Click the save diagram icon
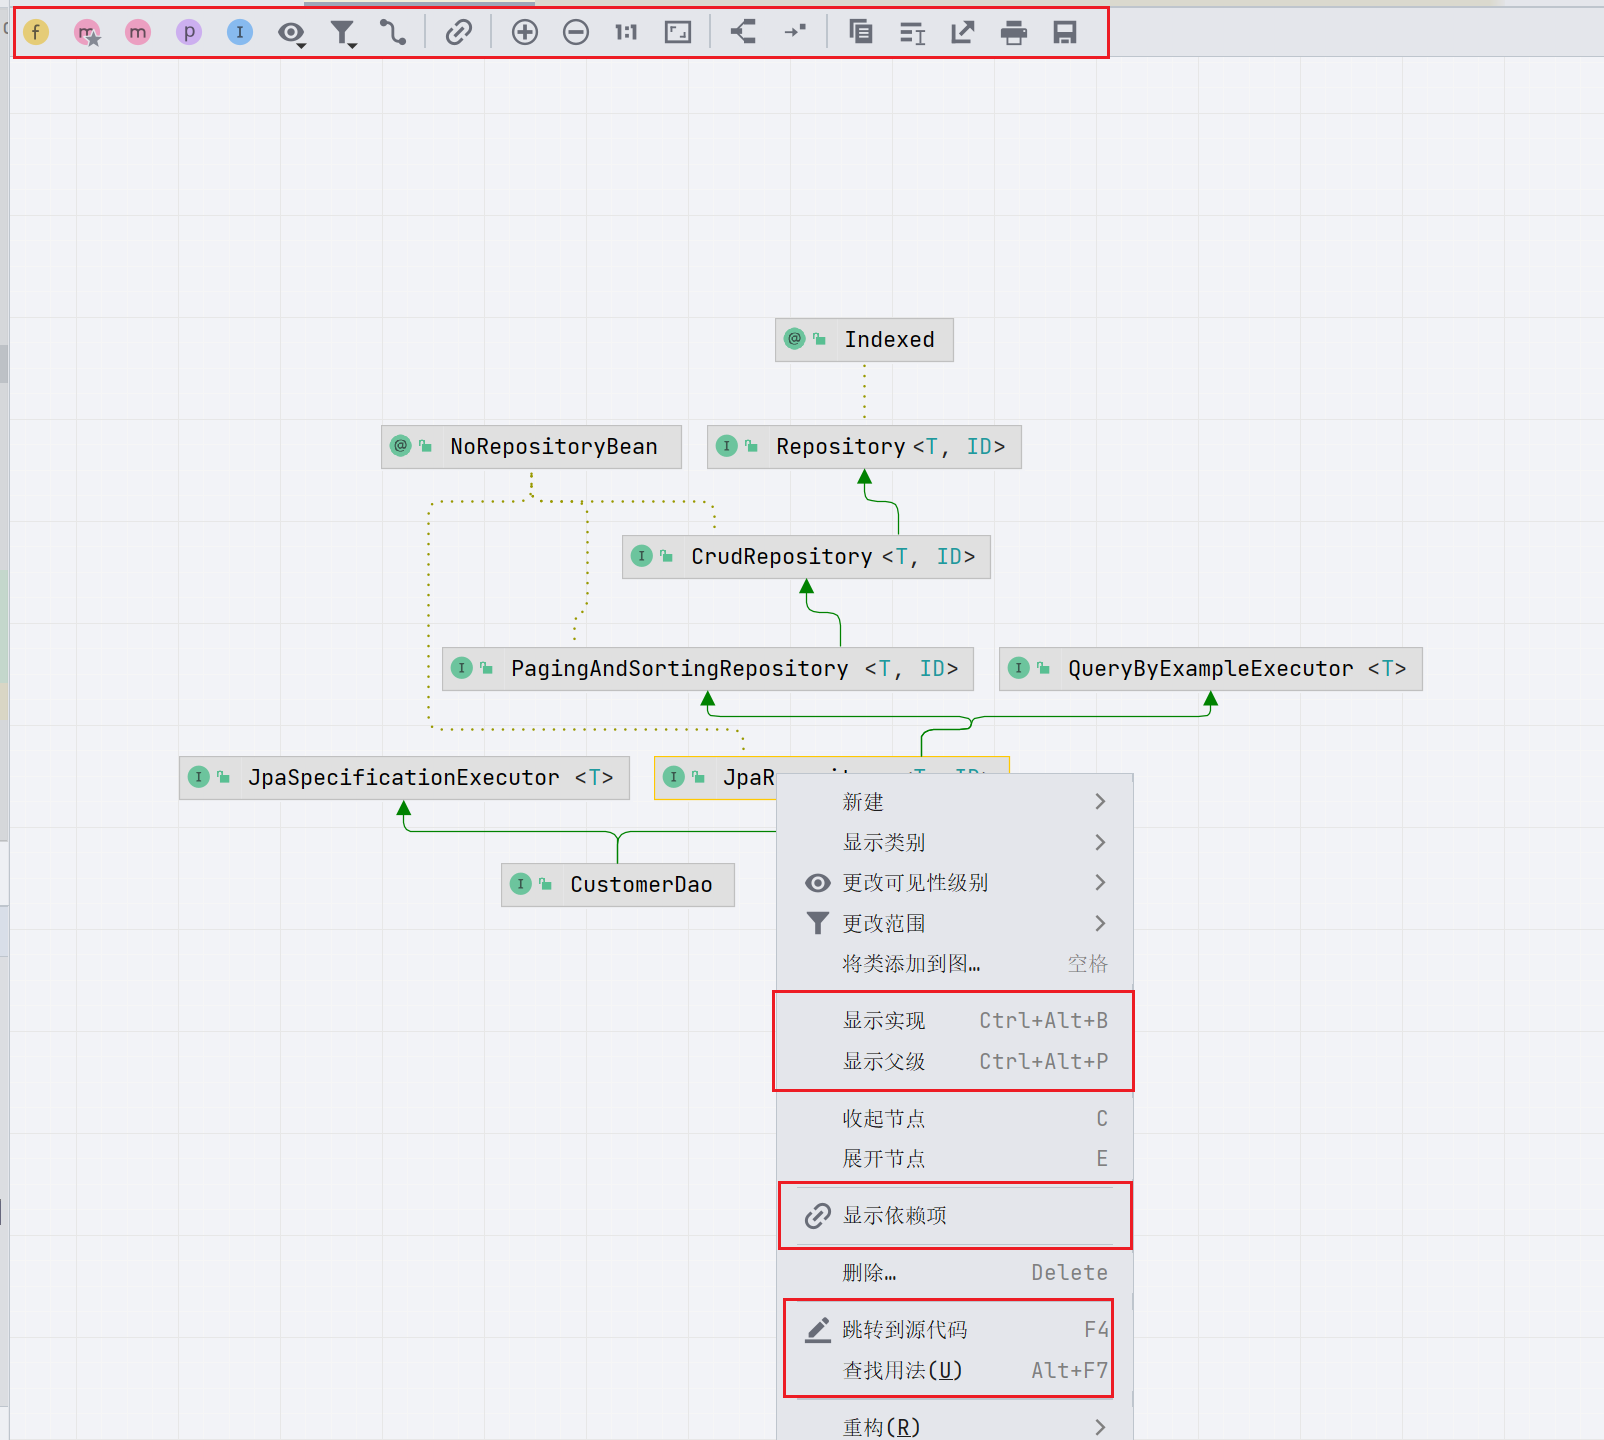The height and width of the screenshot is (1440, 1604). click(1065, 33)
